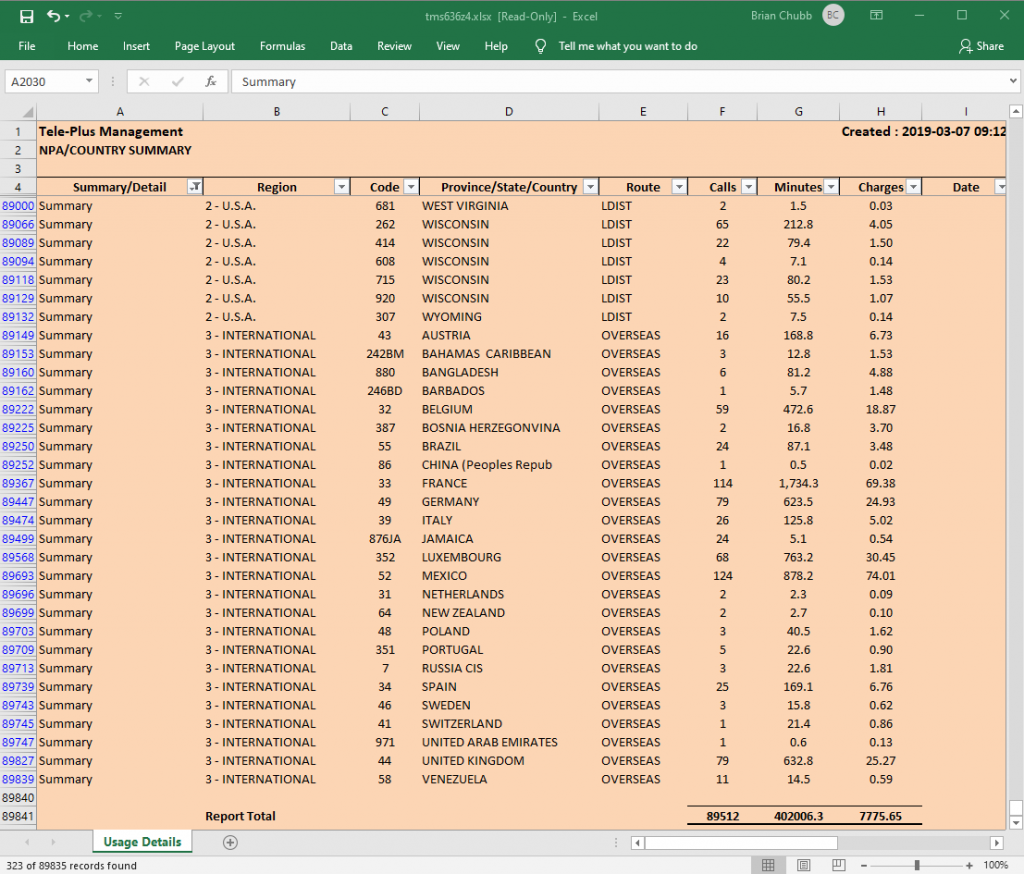The image size is (1024, 874).
Task: Open the Page Layout ribbon tab
Action: pyautogui.click(x=204, y=46)
